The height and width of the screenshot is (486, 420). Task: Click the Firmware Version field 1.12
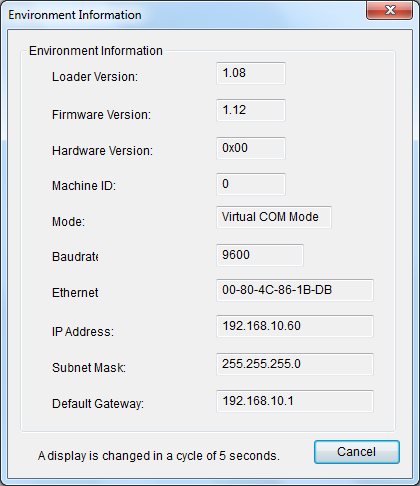251,110
